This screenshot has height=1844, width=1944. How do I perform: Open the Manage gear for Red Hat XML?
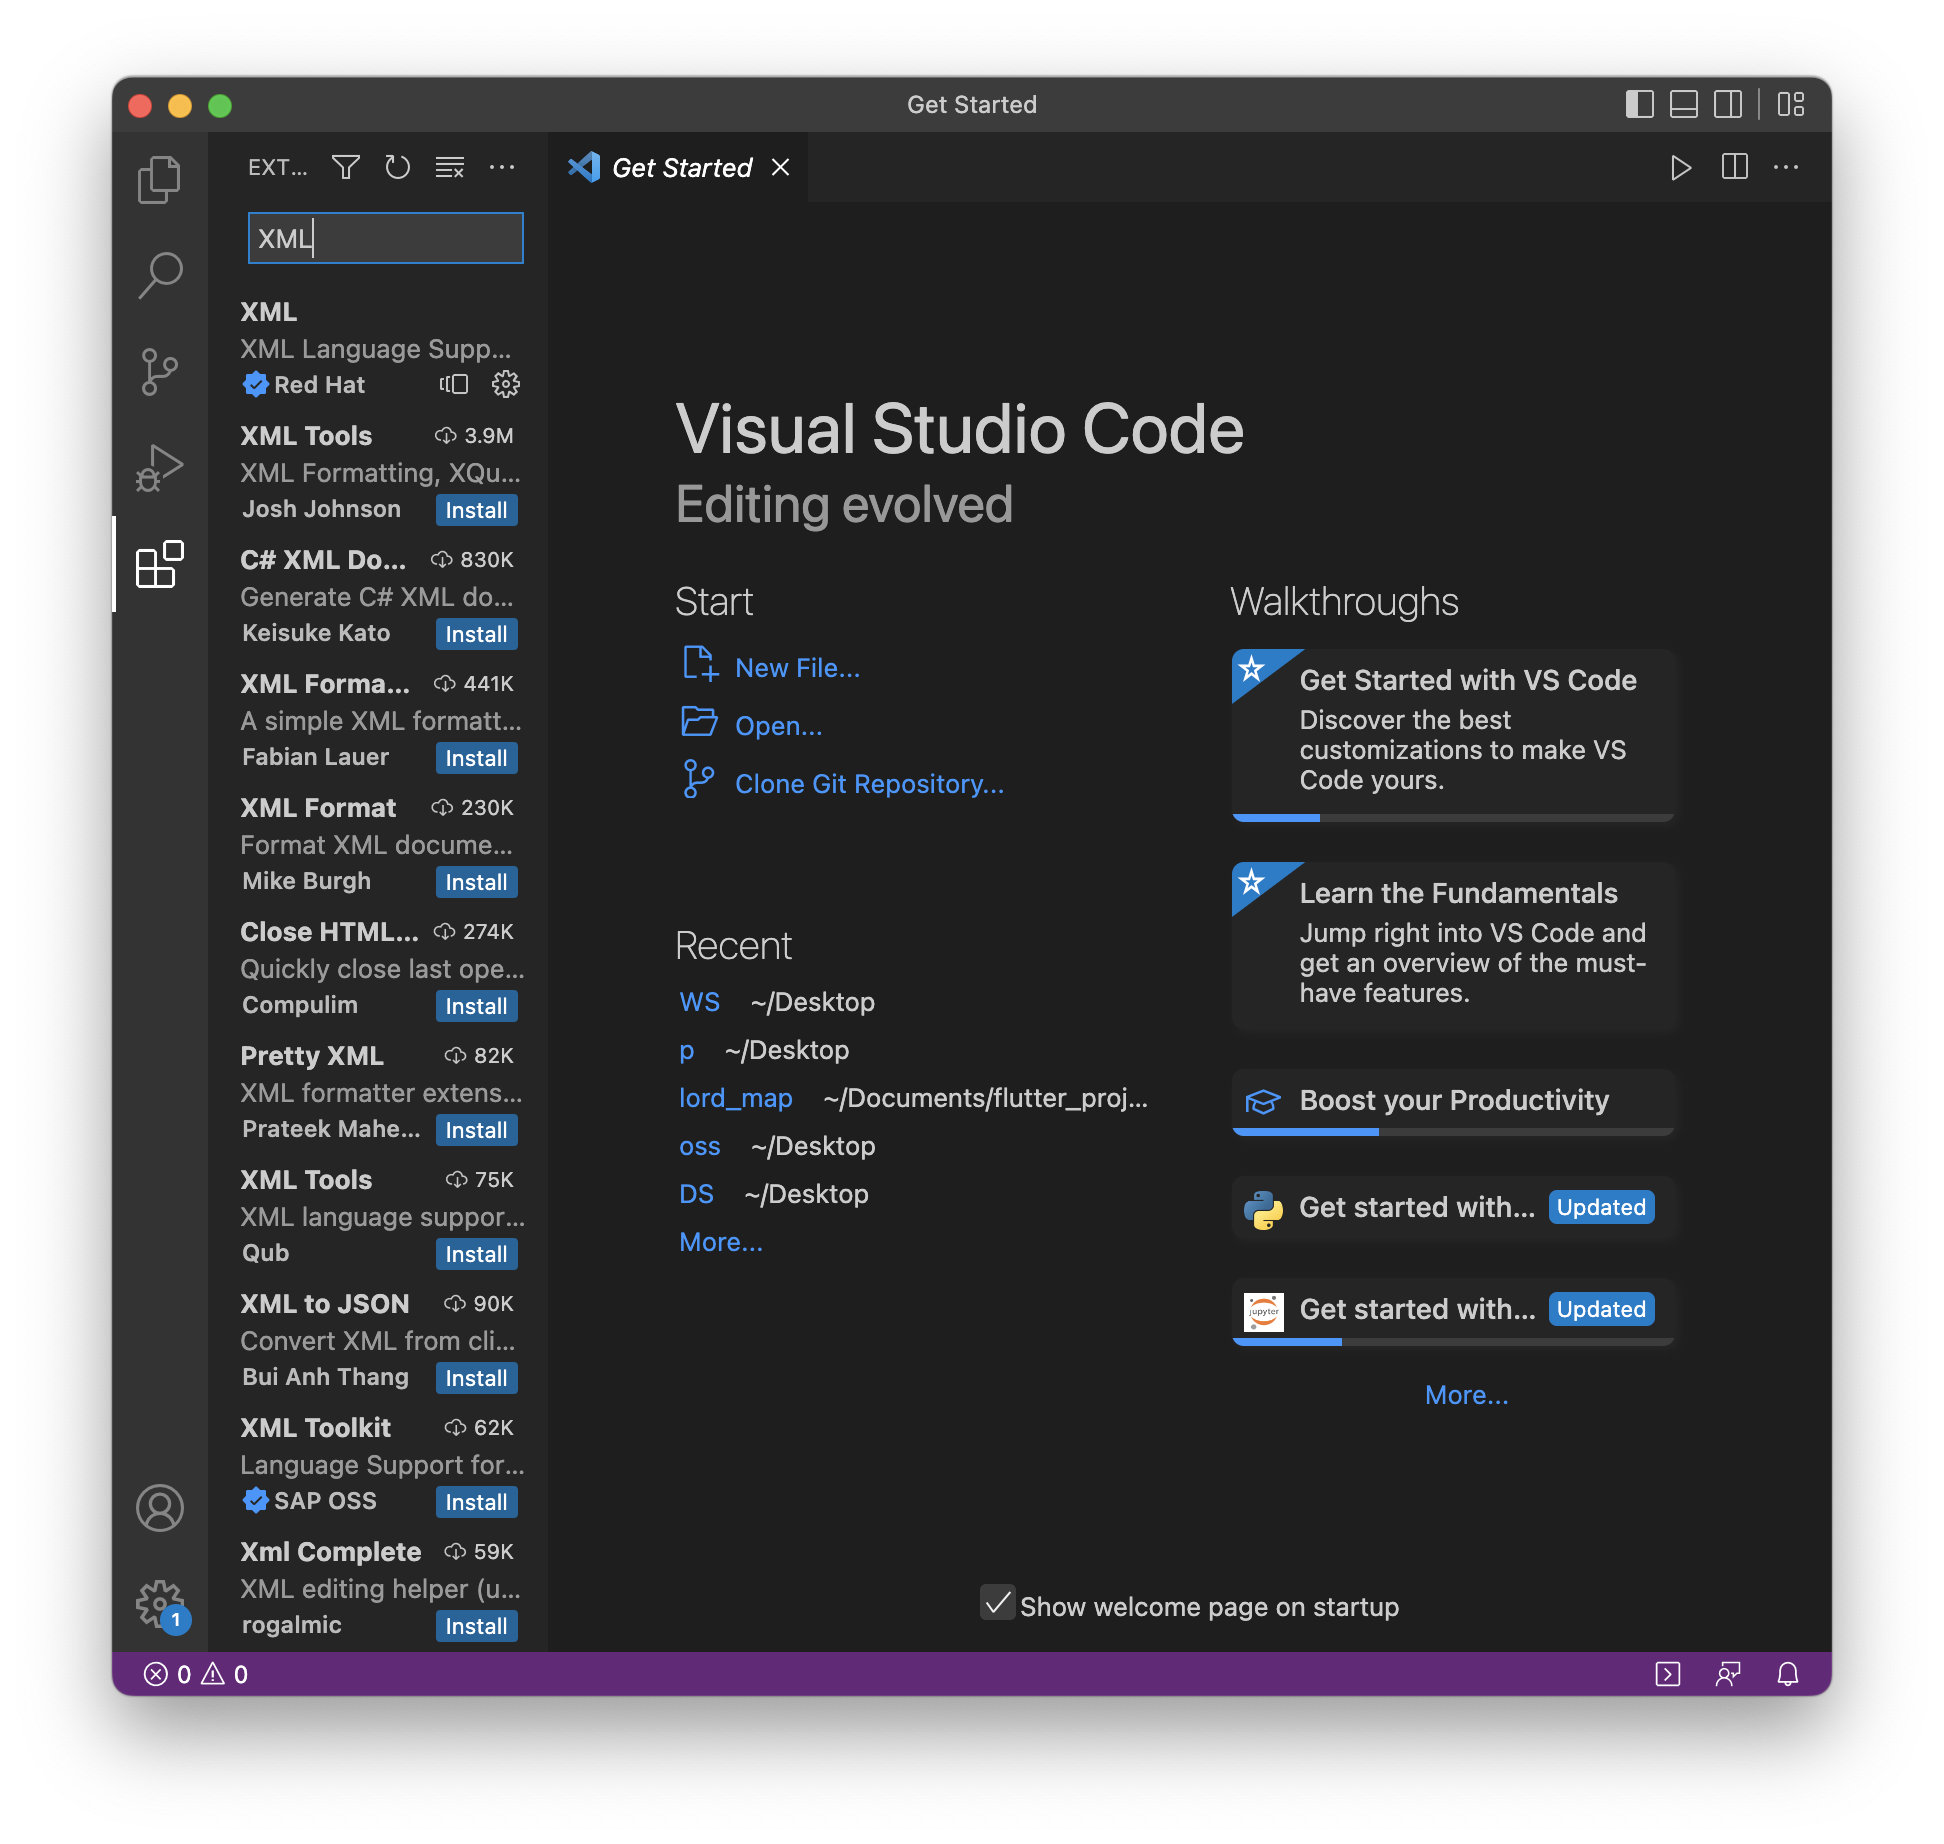(506, 384)
